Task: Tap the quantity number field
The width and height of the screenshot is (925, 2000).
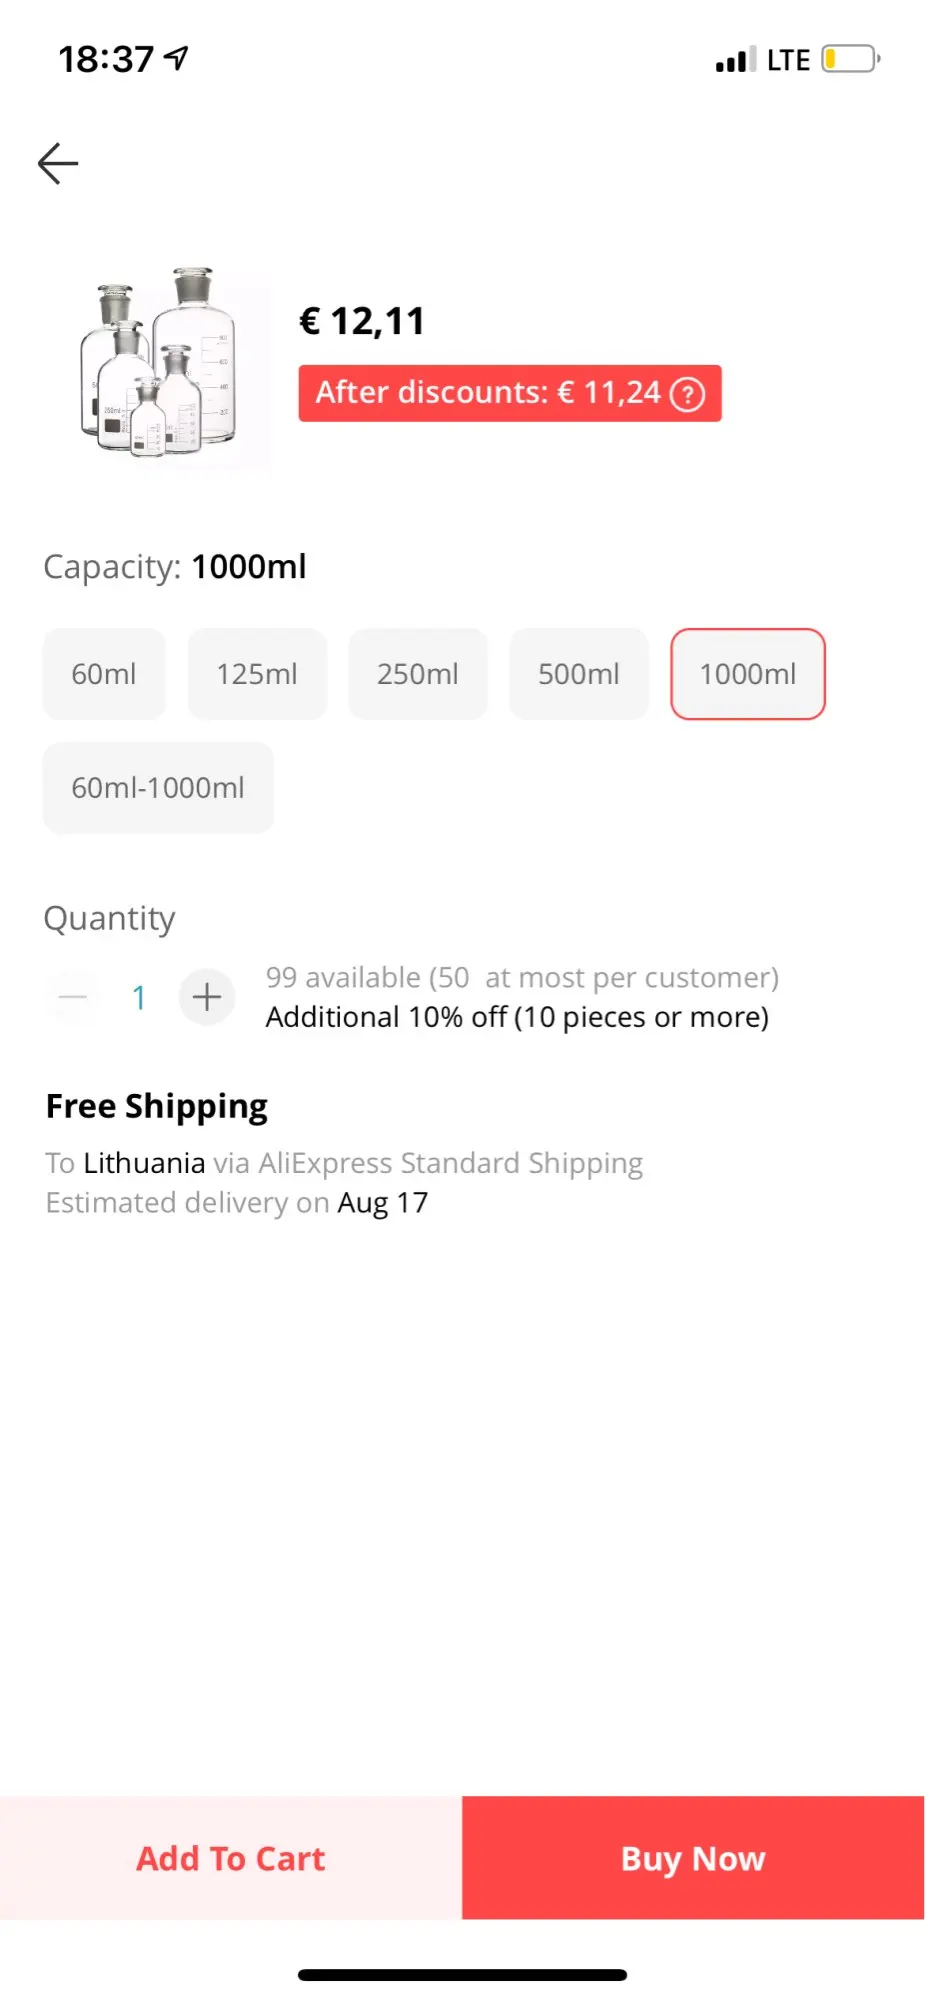Action: [140, 997]
